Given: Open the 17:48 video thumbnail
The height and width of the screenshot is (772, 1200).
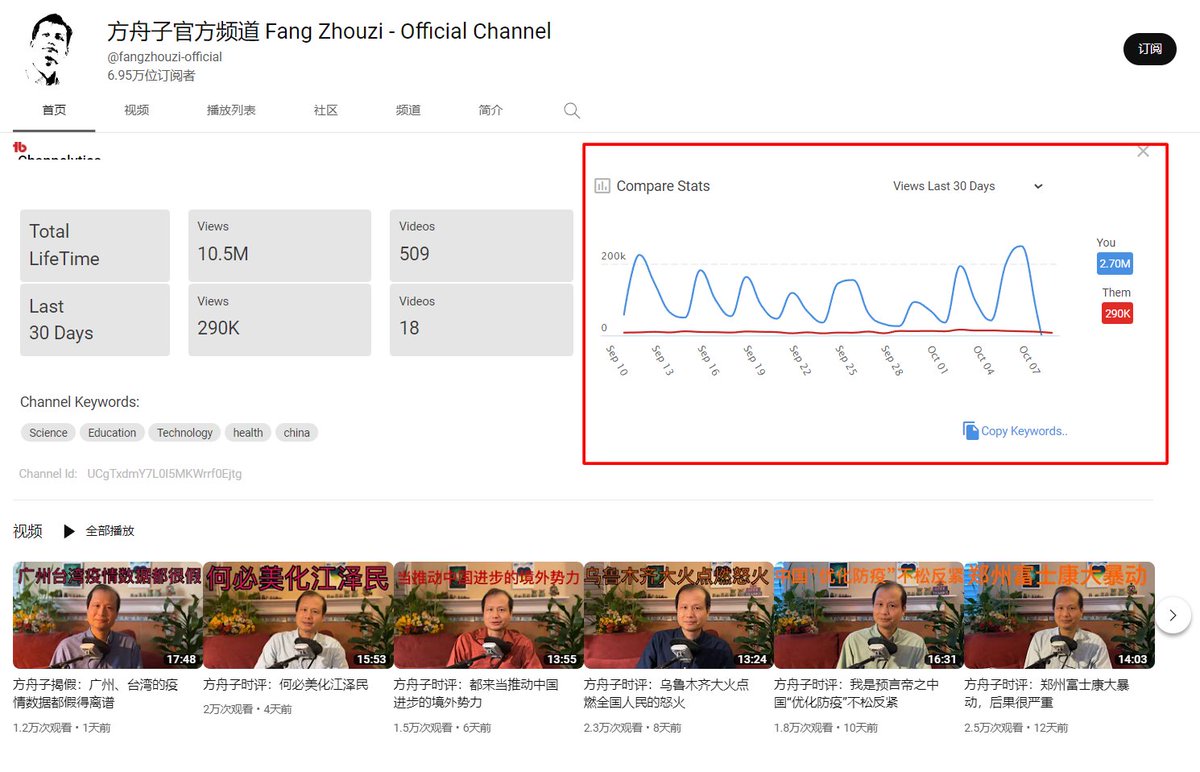Looking at the screenshot, I should click(107, 615).
